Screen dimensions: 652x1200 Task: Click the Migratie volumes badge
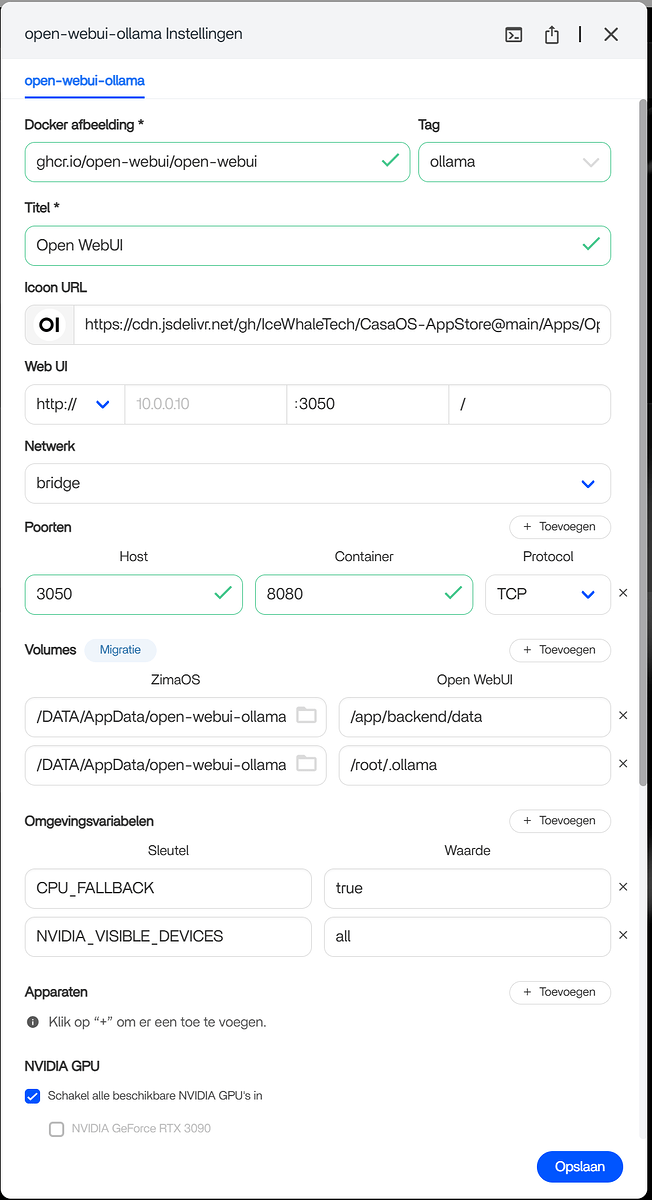point(120,650)
